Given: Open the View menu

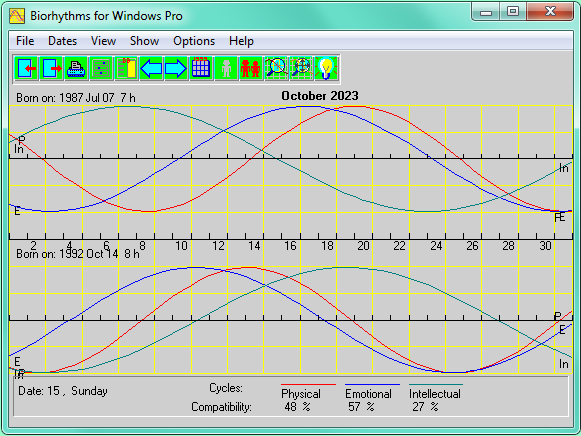Looking at the screenshot, I should coord(103,41).
